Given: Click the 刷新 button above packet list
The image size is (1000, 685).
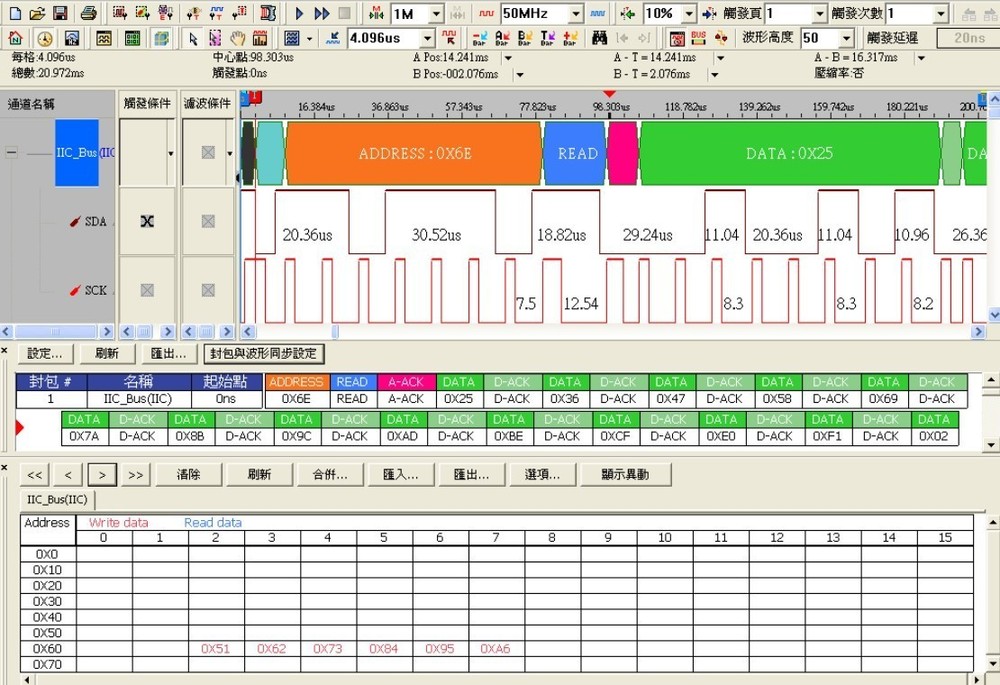Looking at the screenshot, I should [x=107, y=353].
